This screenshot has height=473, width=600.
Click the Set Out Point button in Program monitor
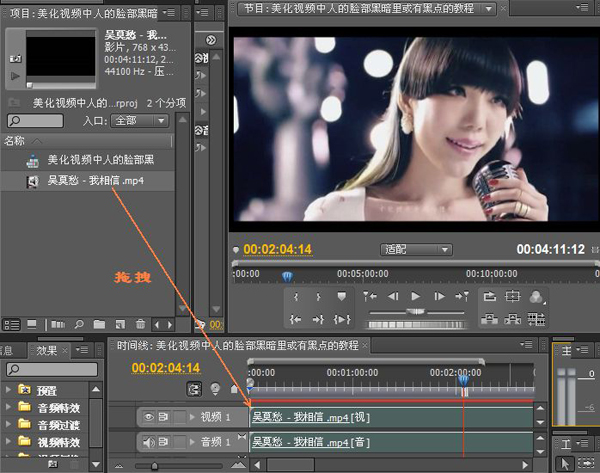318,297
